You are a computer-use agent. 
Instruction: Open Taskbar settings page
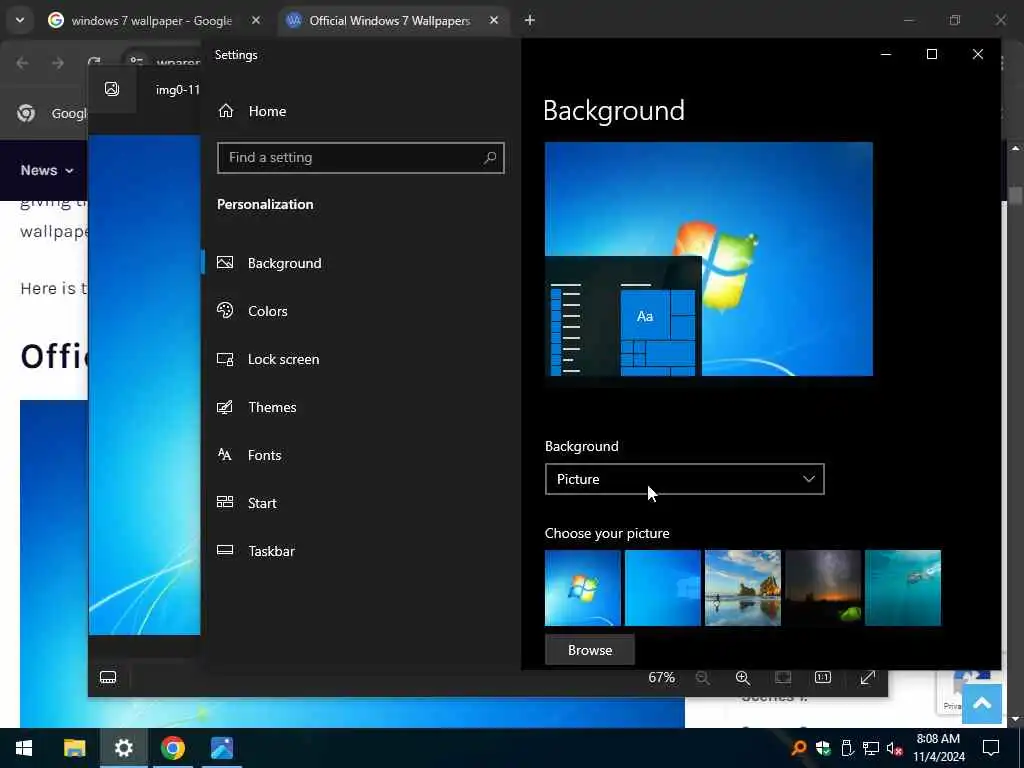pyautogui.click(x=256, y=551)
